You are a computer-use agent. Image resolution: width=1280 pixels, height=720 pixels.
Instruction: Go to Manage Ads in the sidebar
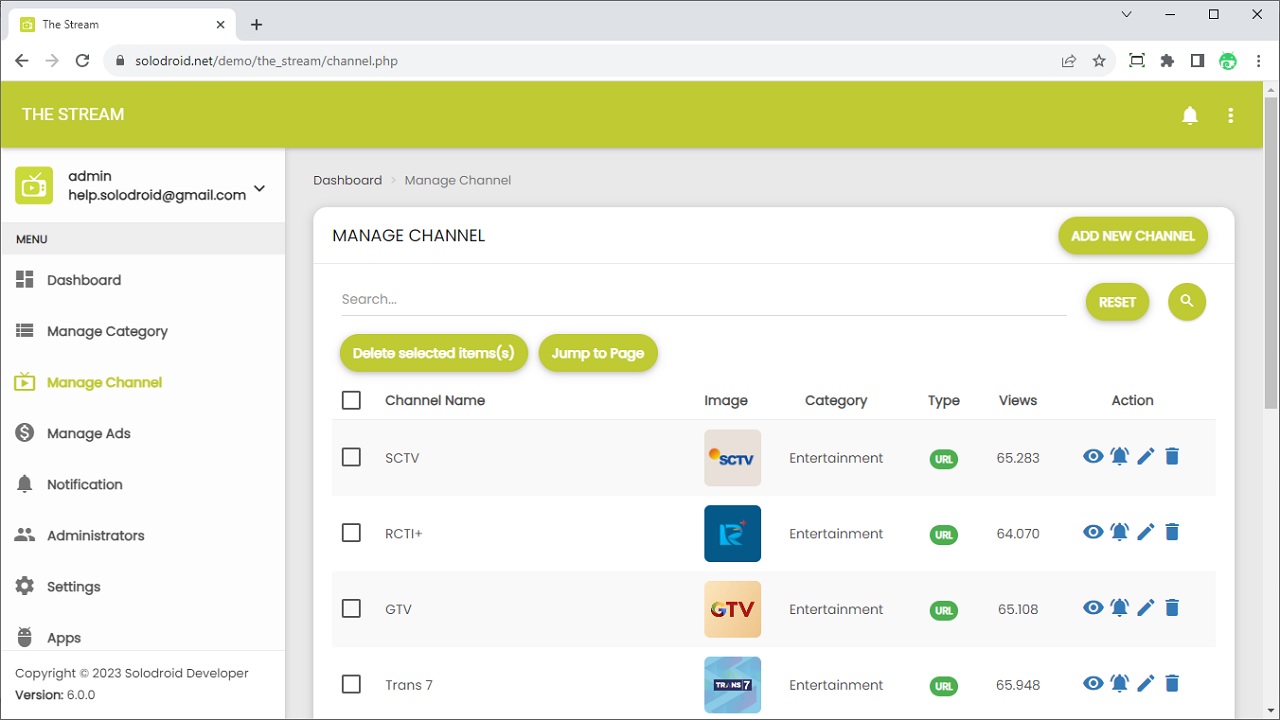pyautogui.click(x=88, y=433)
